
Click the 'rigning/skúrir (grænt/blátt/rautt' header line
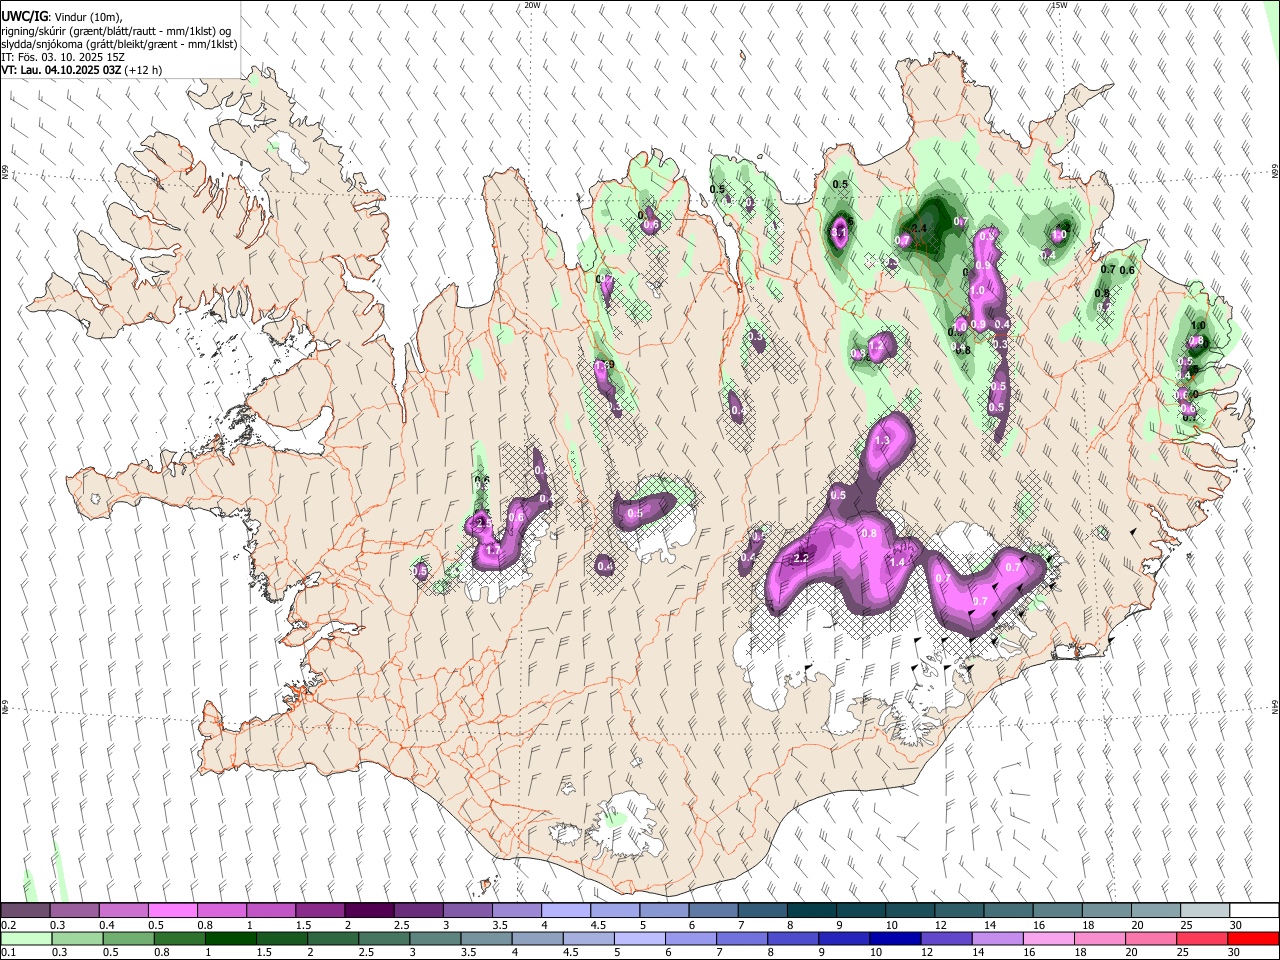116,31
